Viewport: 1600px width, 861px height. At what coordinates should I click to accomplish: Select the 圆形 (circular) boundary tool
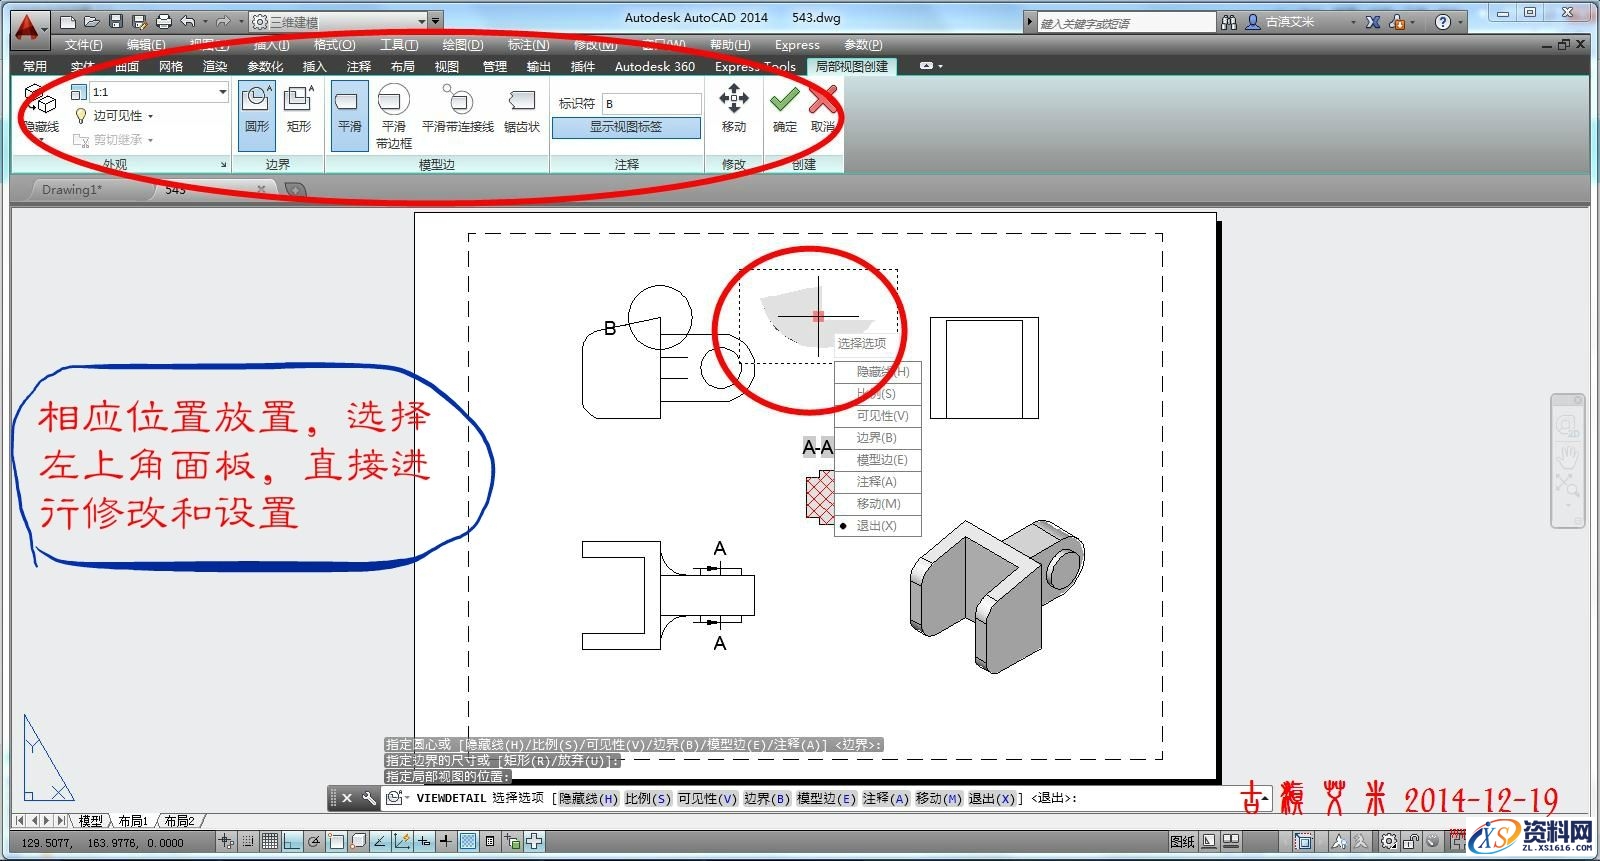coord(256,108)
